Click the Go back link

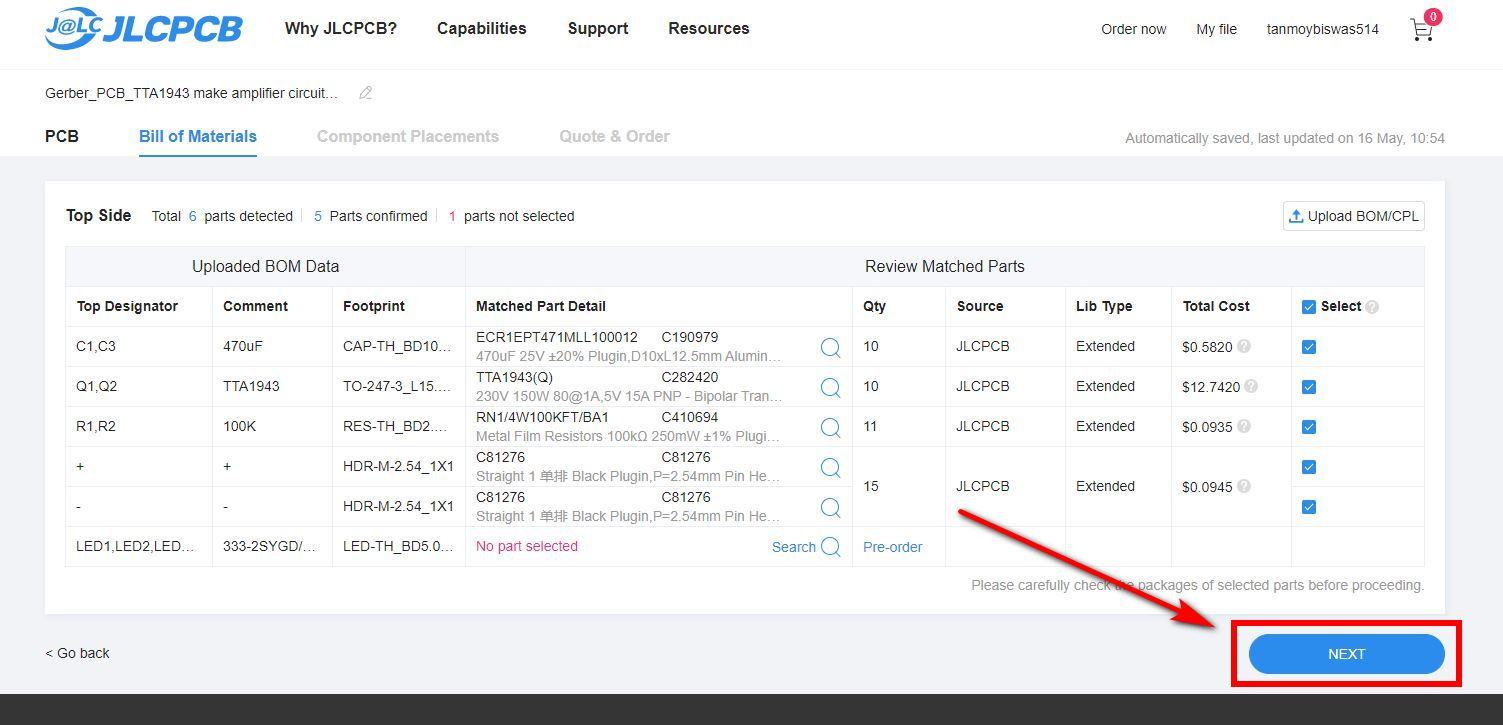78,653
